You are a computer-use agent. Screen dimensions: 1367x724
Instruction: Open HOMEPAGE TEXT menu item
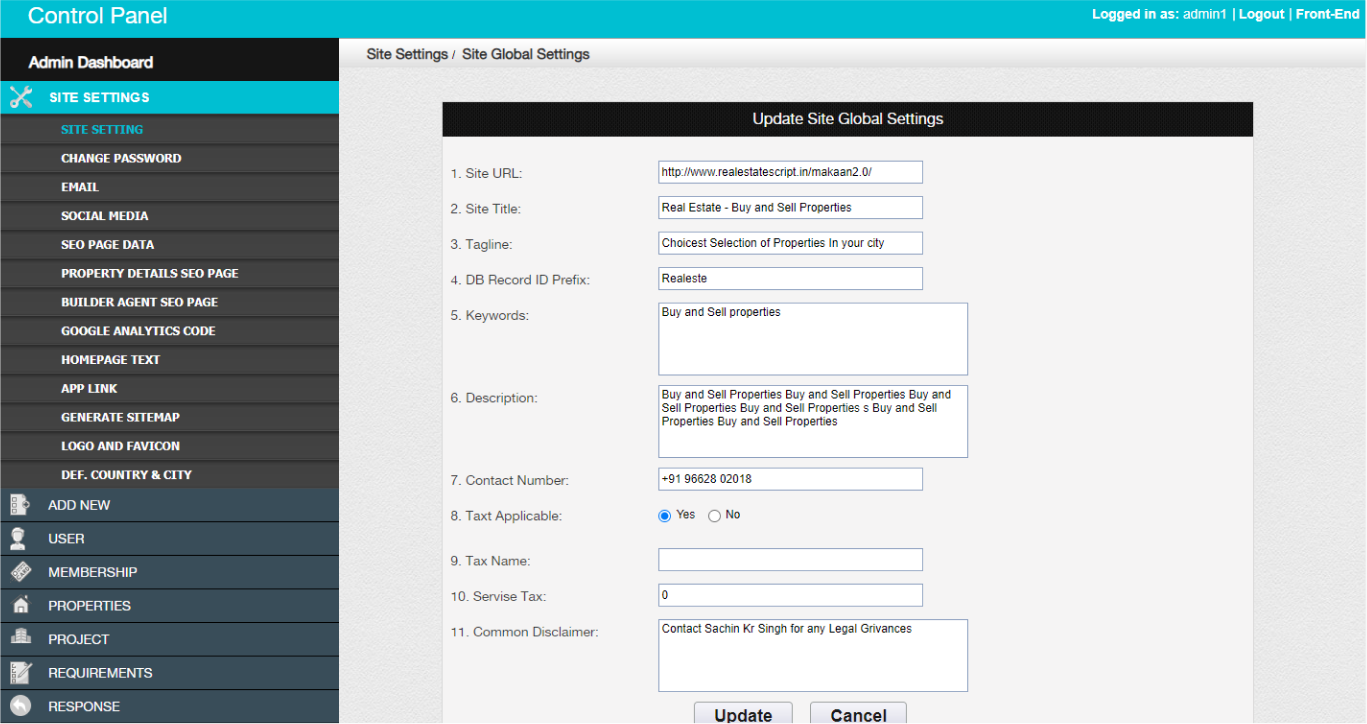[170, 360]
